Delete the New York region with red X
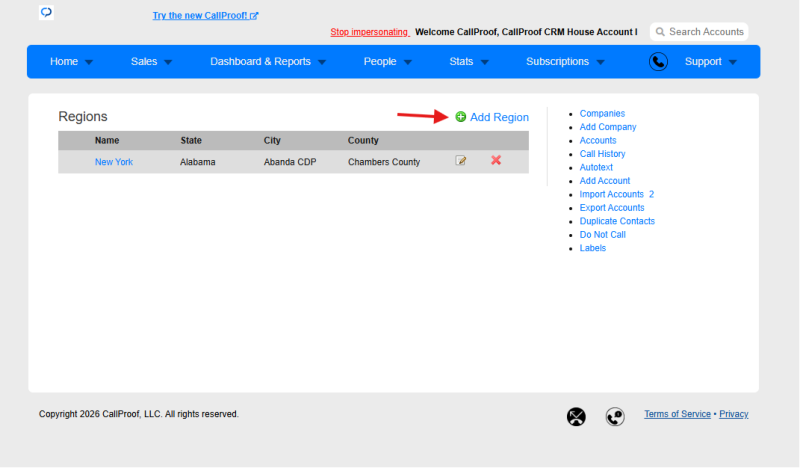Viewport: 800px width, 468px height. click(x=496, y=160)
